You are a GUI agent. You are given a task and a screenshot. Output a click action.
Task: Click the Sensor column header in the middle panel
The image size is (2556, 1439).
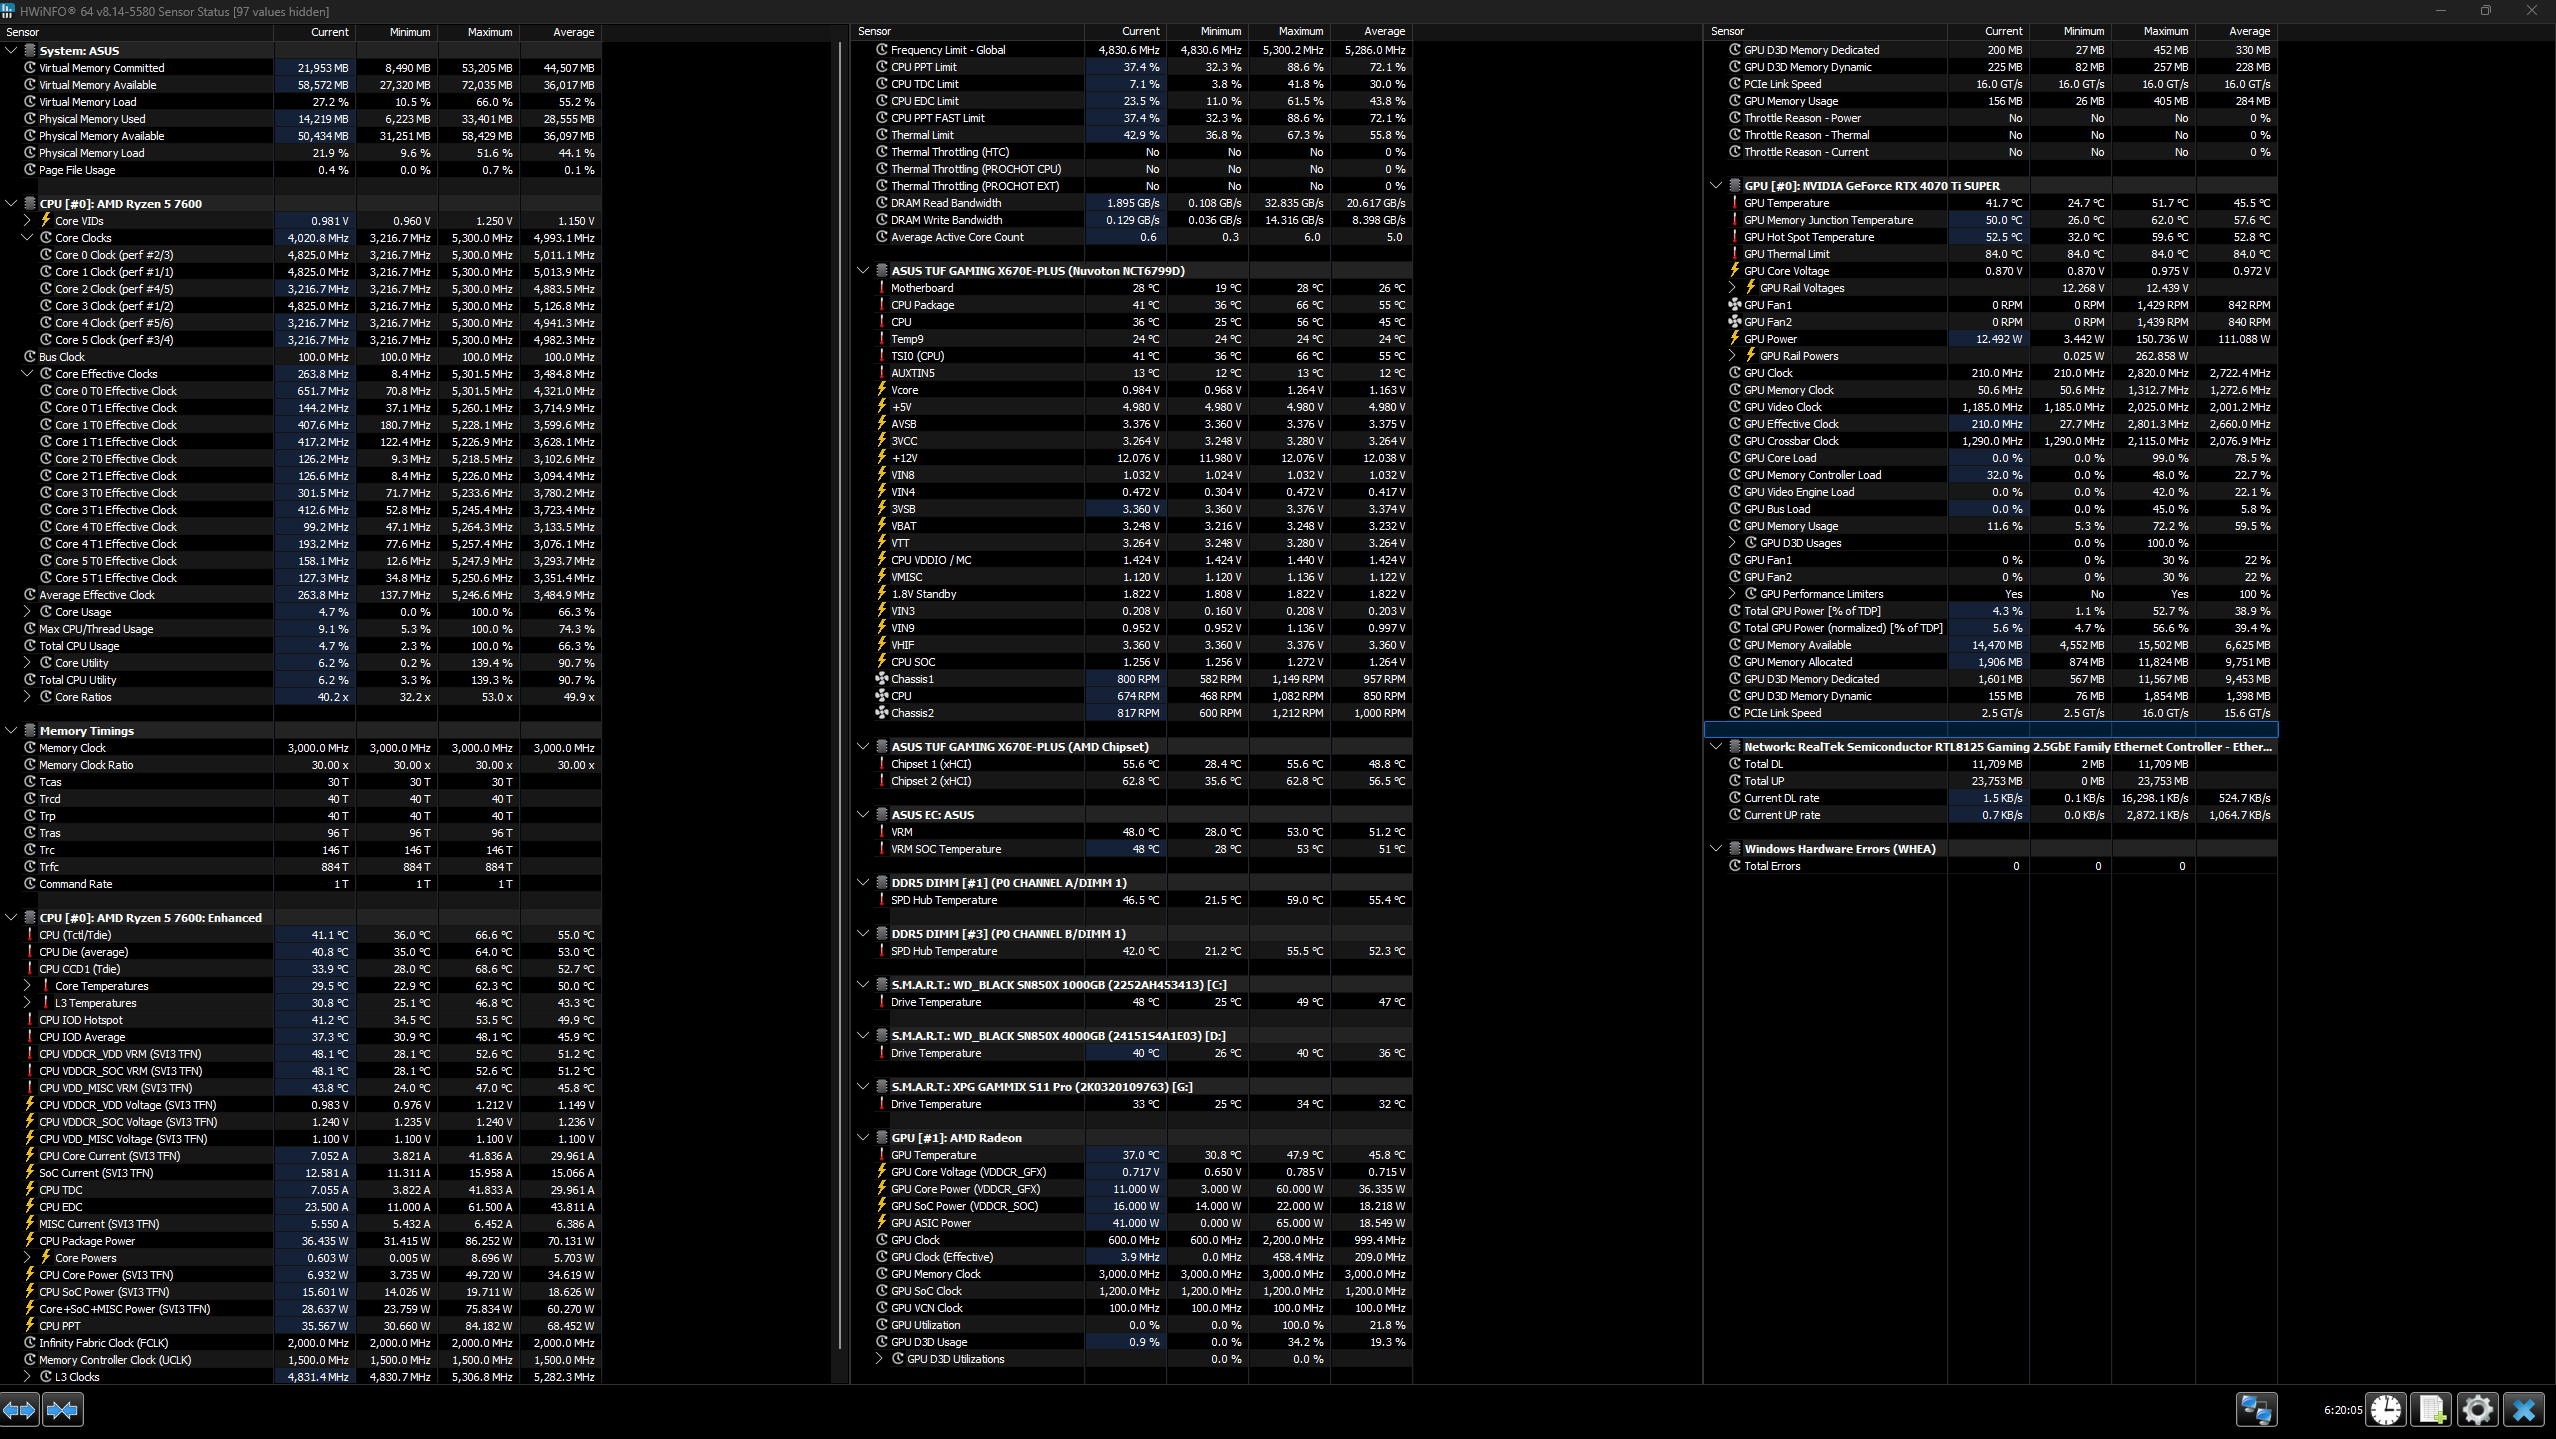click(x=875, y=32)
